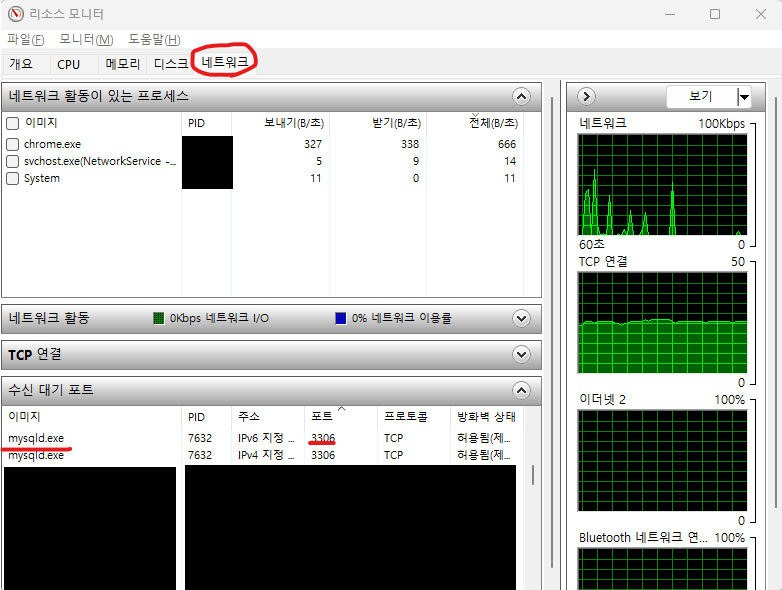
Task: Expand the 네트워크 활동 section
Action: point(521,318)
